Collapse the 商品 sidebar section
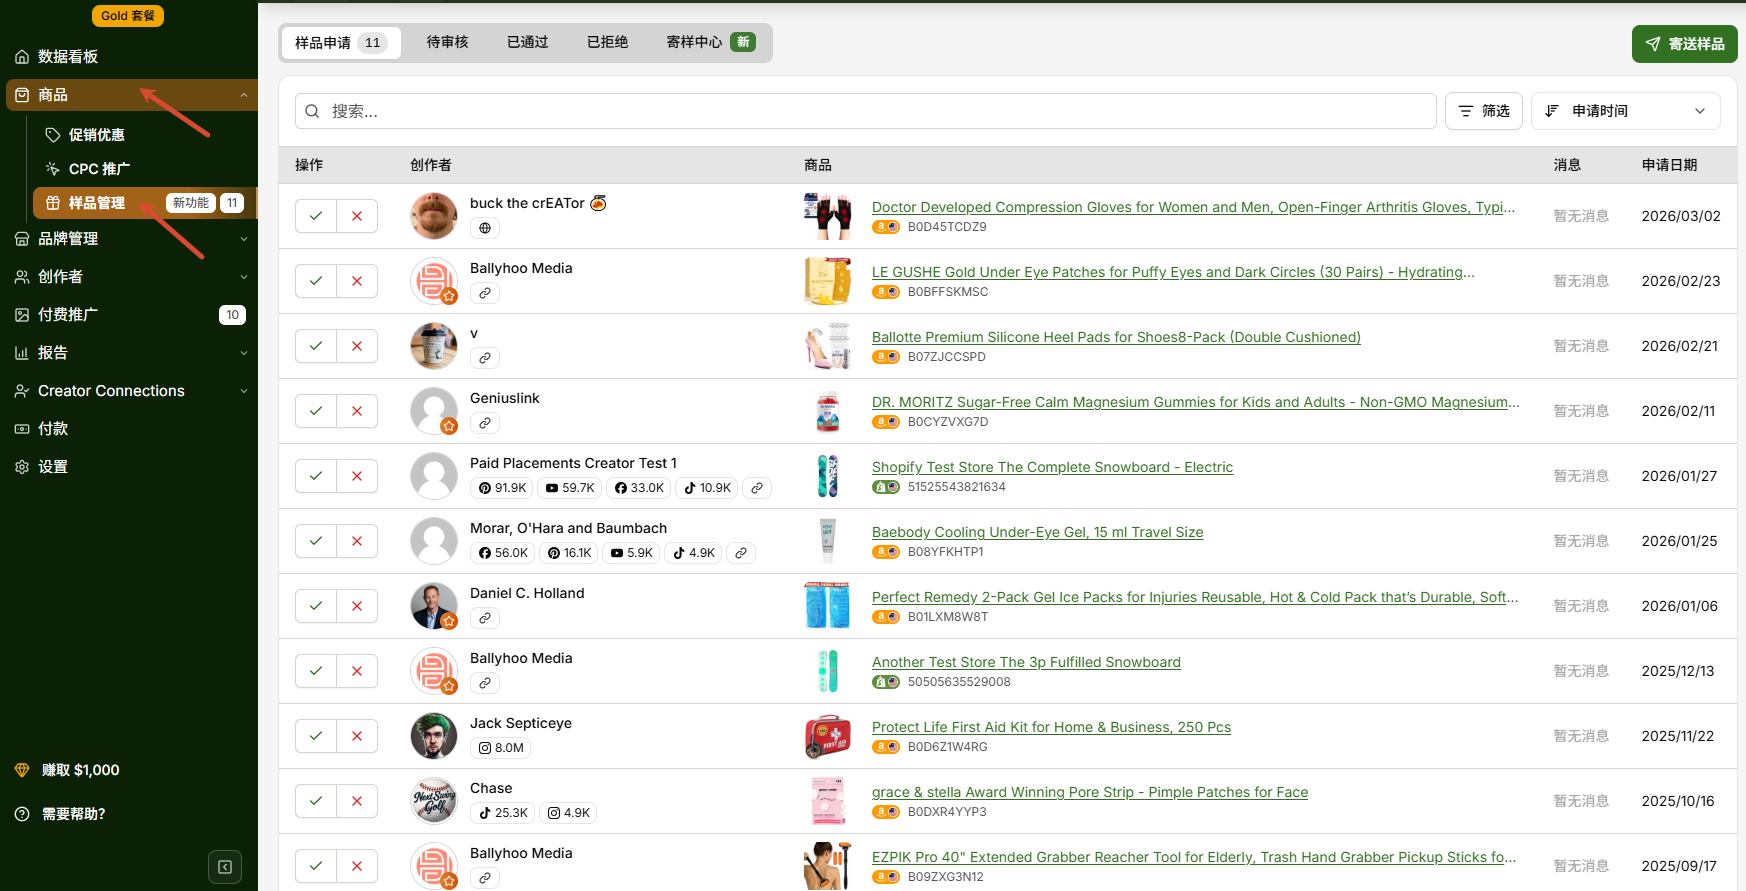Image resolution: width=1746 pixels, height=891 pixels. click(x=244, y=95)
